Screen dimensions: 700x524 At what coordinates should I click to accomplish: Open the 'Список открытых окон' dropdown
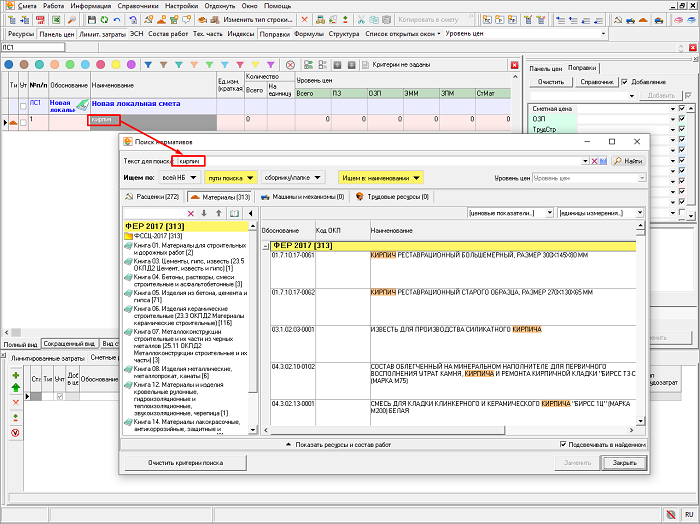click(x=403, y=34)
